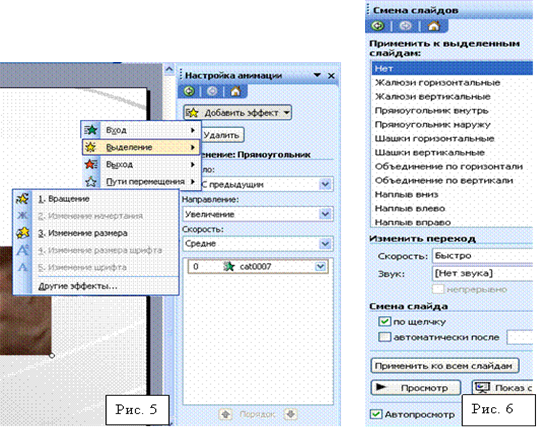Enable the автоматически после checkbox
The image size is (537, 428).
click(x=385, y=337)
